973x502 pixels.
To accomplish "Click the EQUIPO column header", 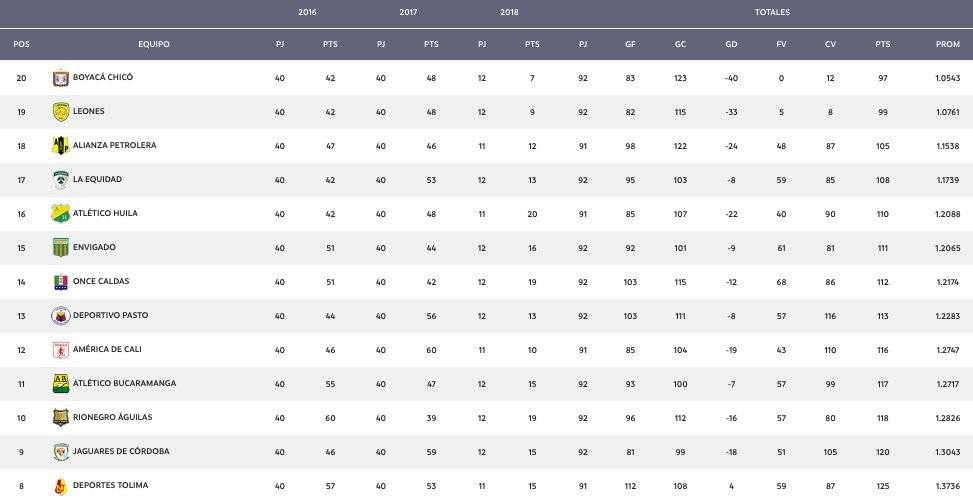I will point(154,44).
